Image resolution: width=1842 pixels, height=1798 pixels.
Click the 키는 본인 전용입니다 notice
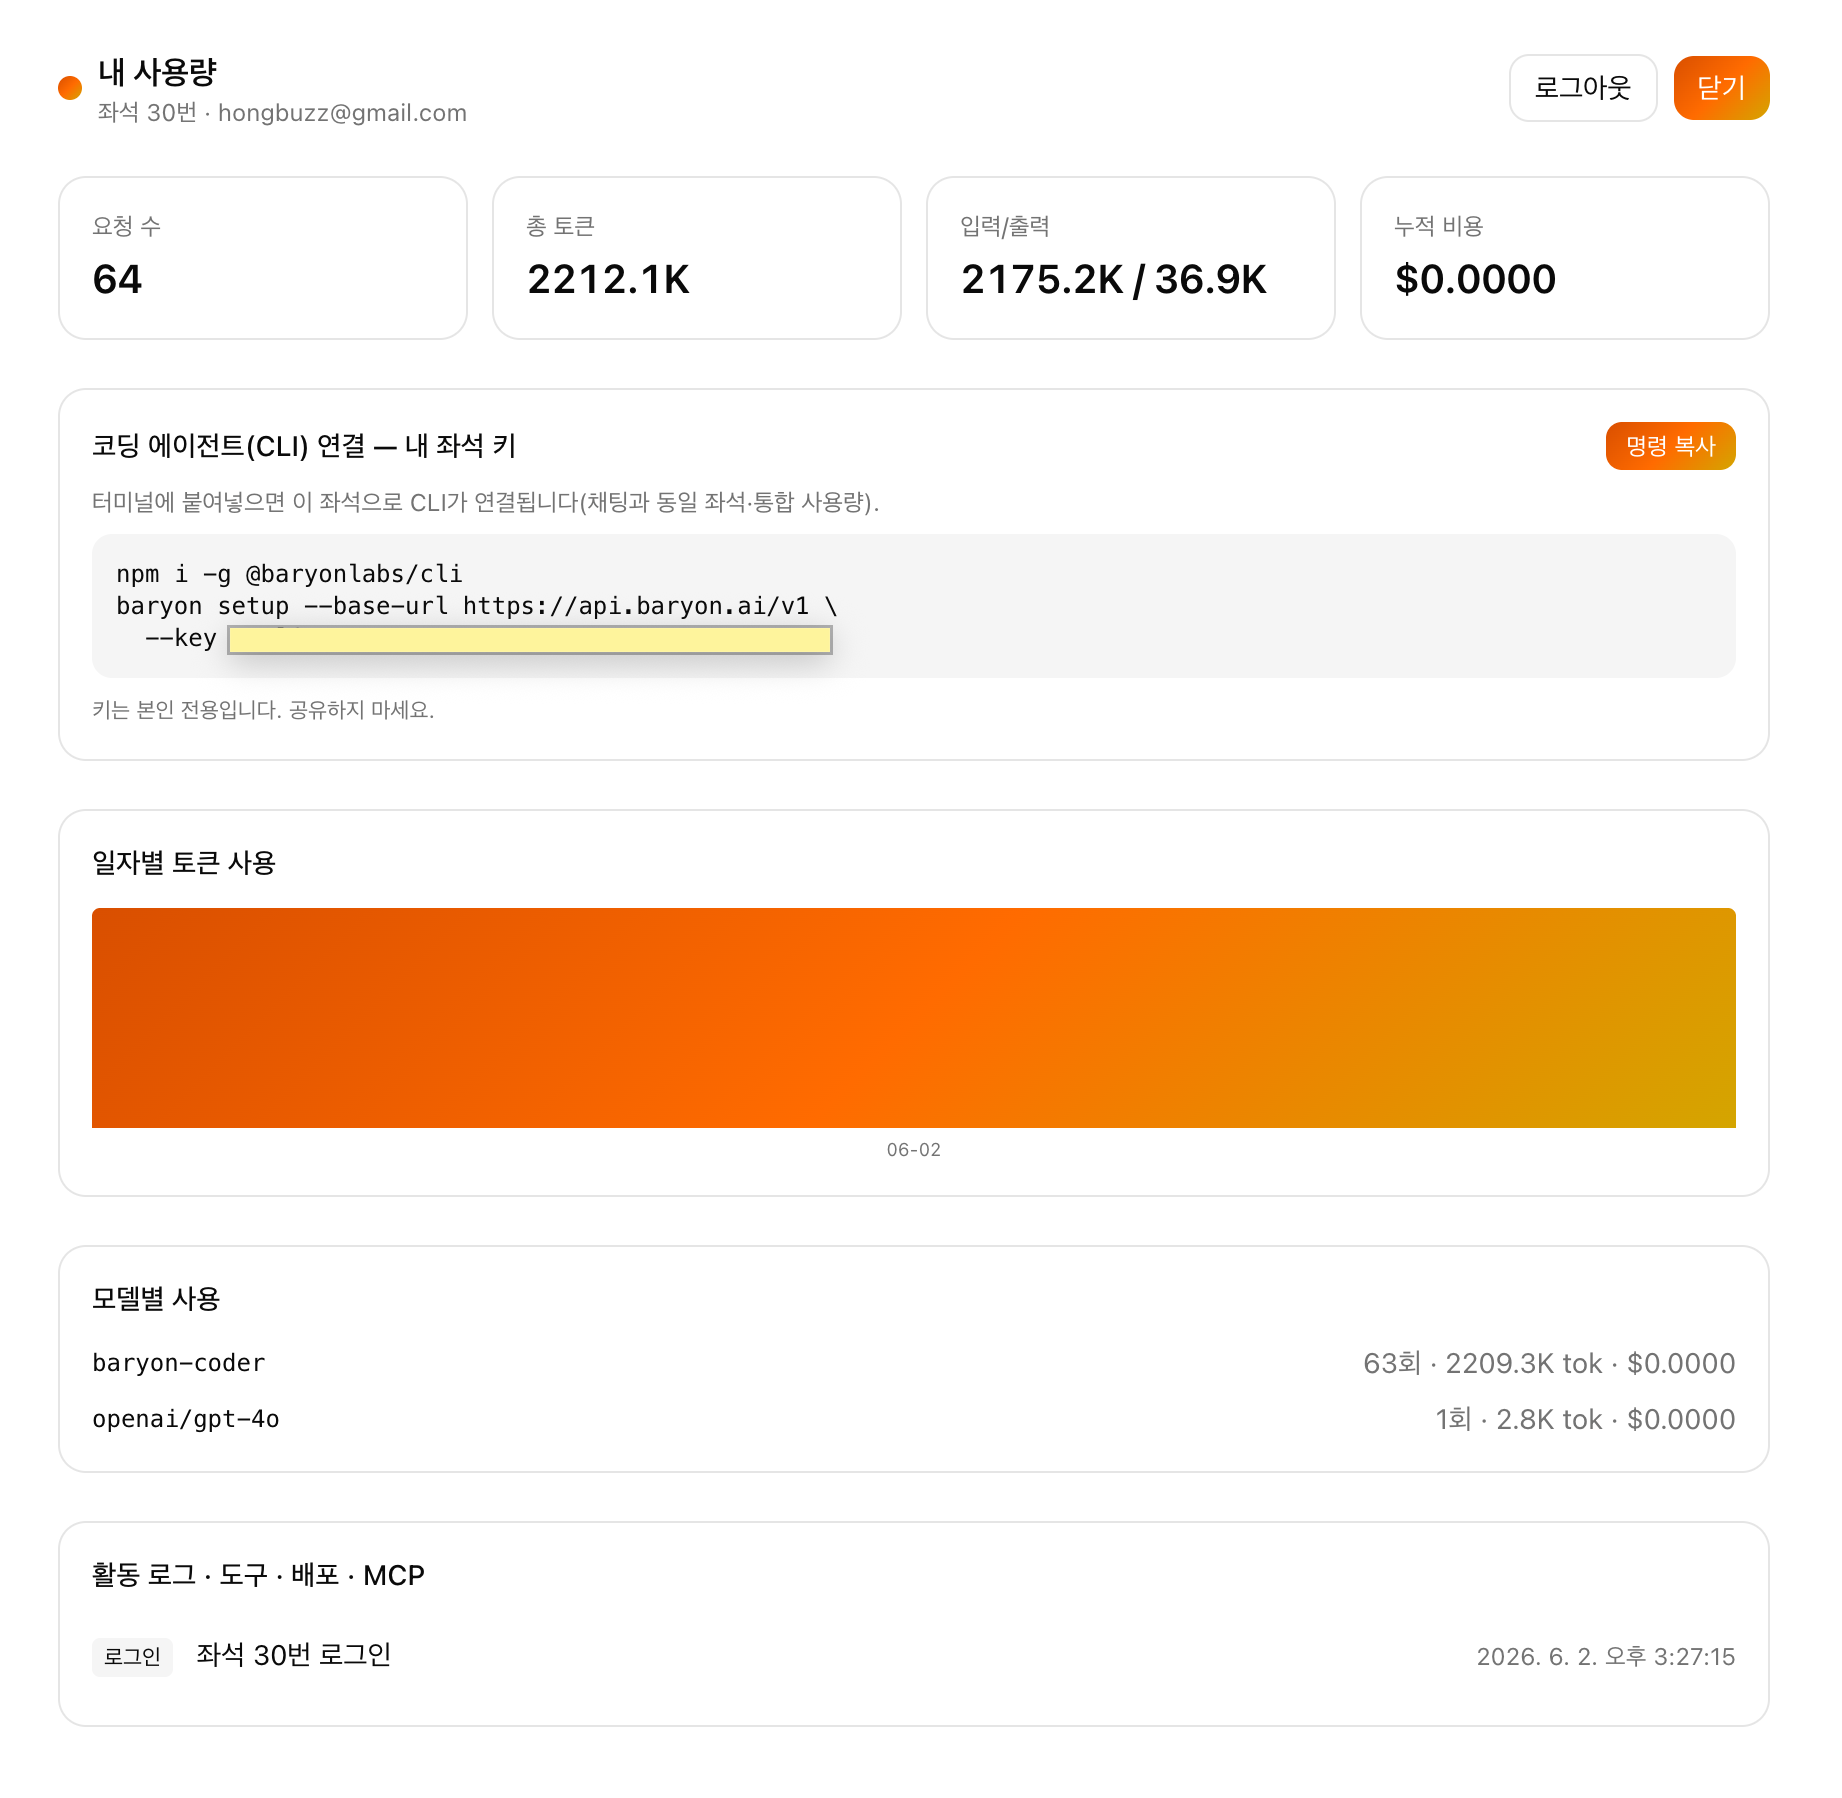[263, 710]
